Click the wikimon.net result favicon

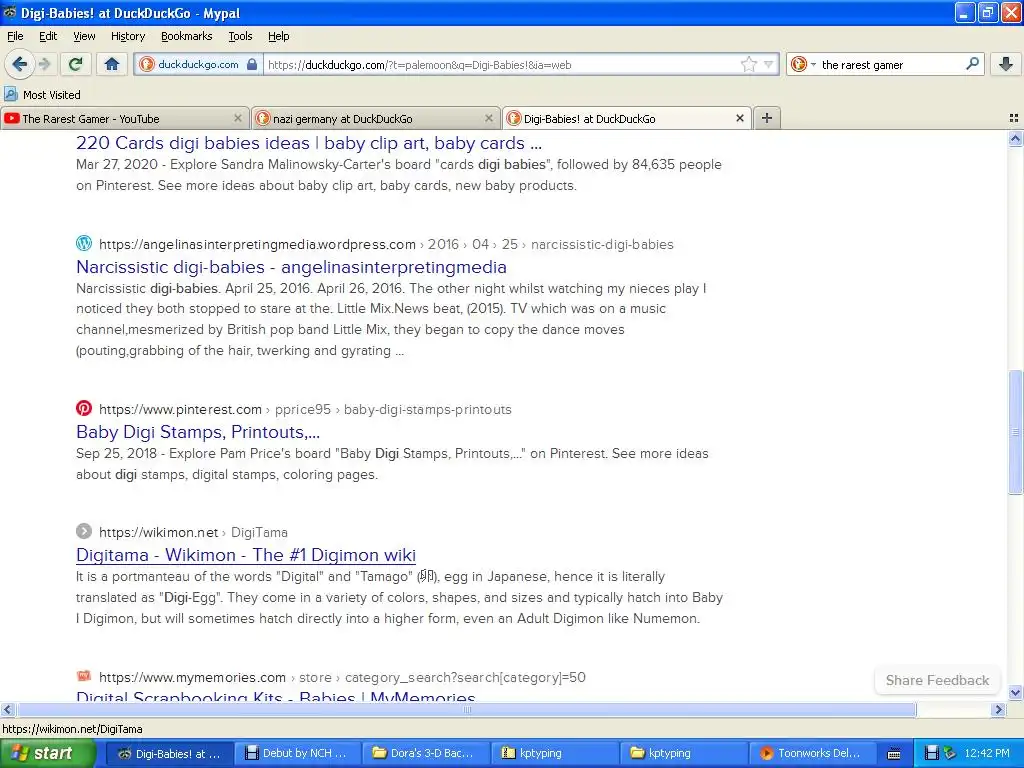84,531
